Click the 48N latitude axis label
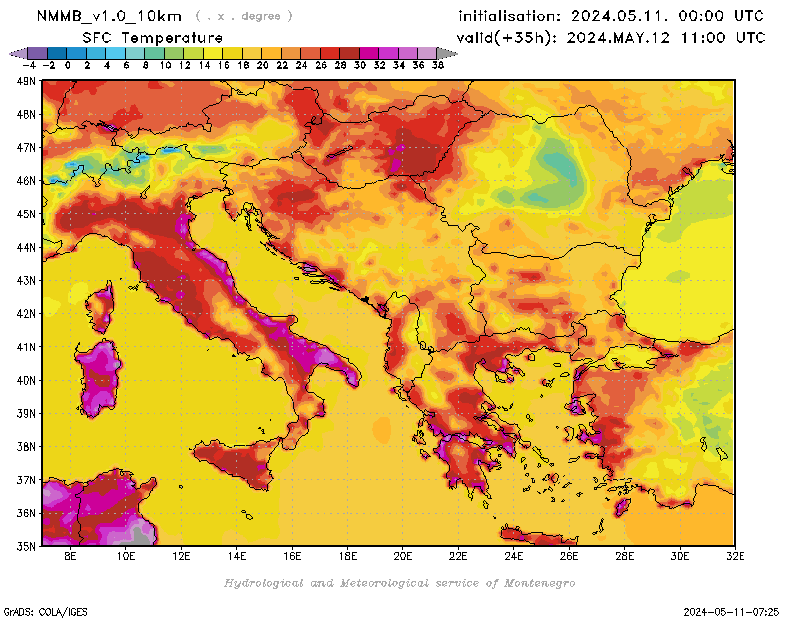 tap(26, 114)
